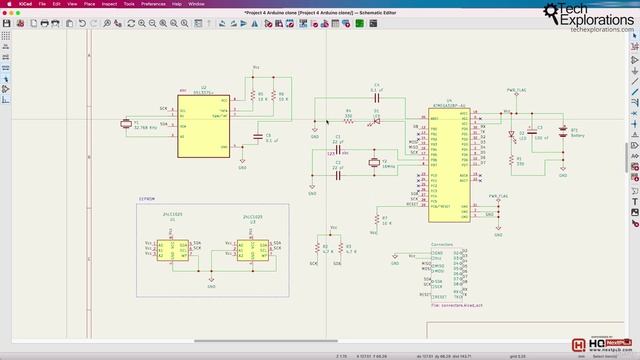Click the Save schematic icon
The image size is (640, 360).
click(x=7, y=23)
